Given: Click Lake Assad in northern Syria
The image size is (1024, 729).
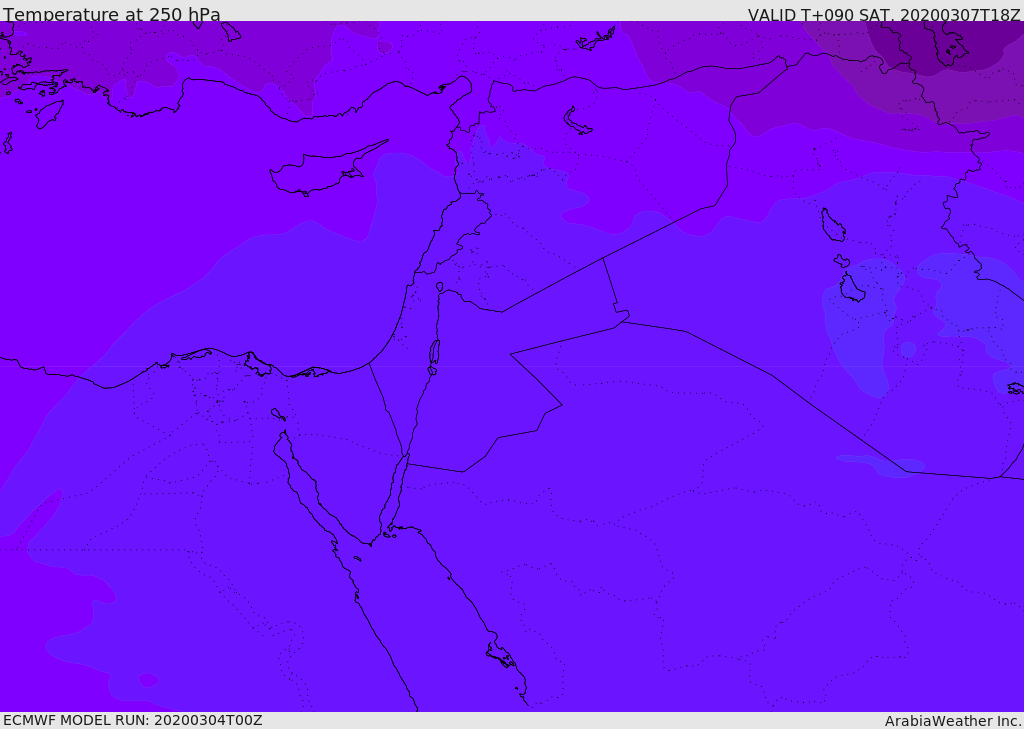Looking at the screenshot, I should tap(578, 121).
